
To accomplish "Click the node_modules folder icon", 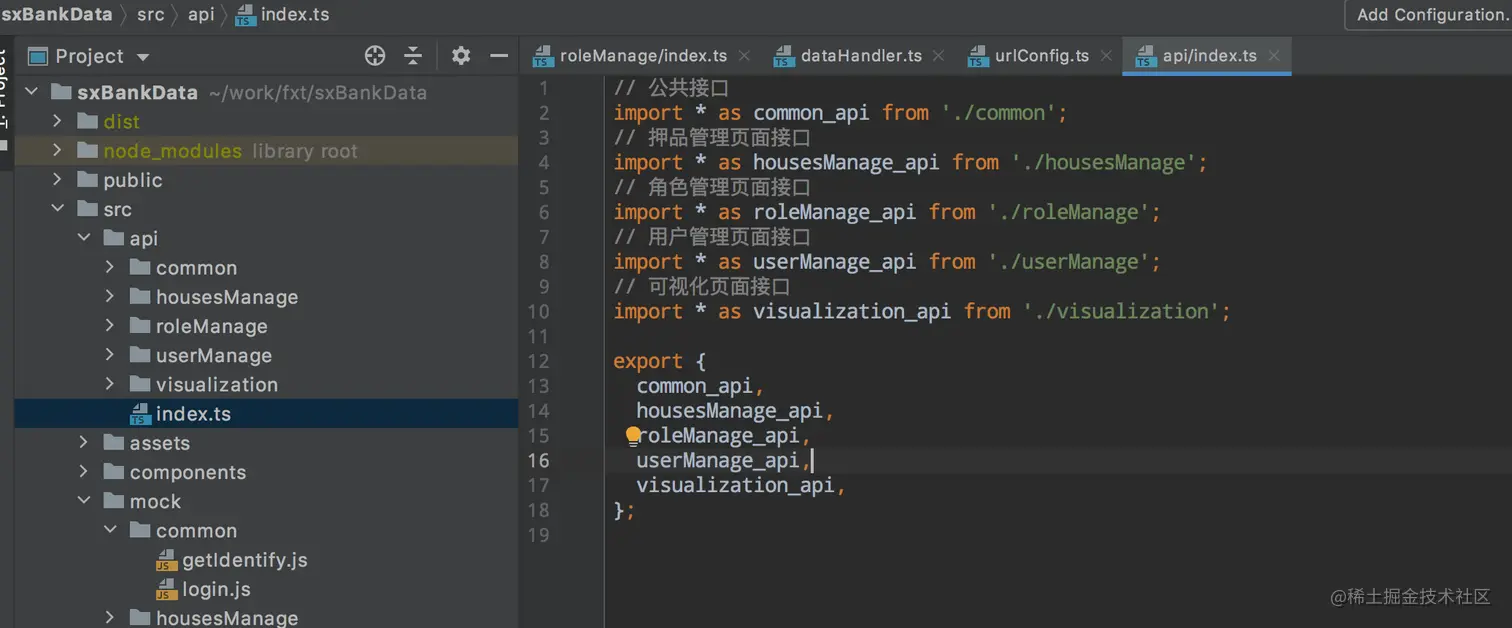I will click(87, 151).
